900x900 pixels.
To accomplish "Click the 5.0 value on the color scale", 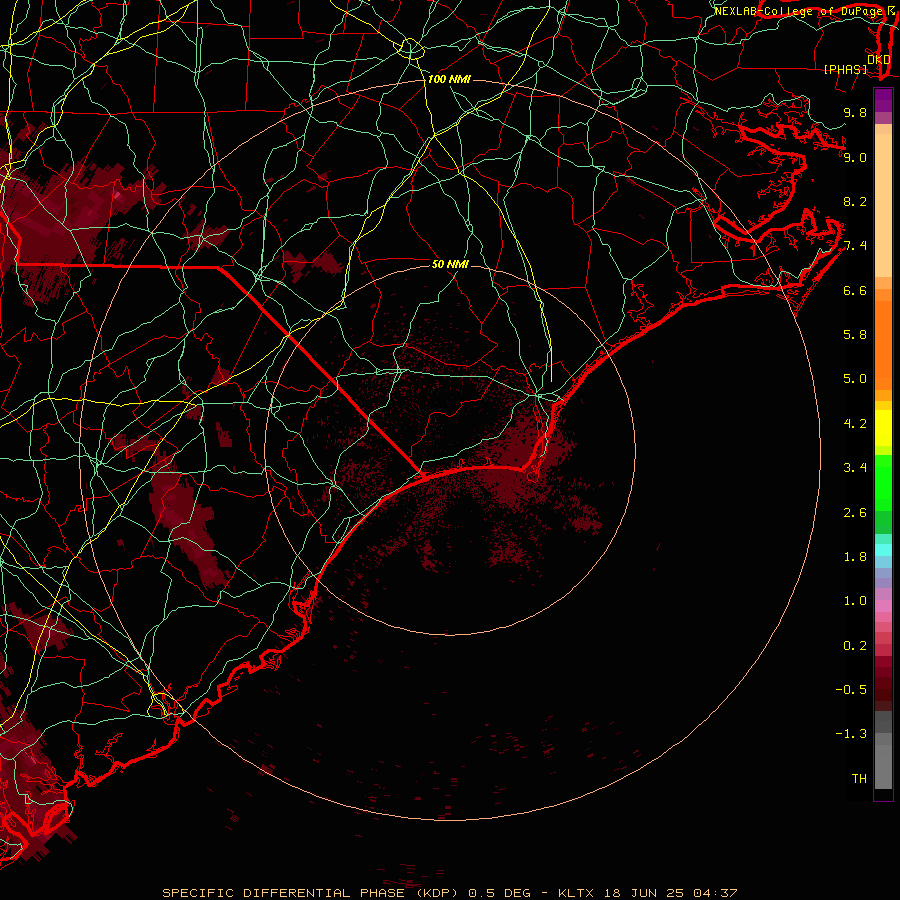I will pos(855,379).
